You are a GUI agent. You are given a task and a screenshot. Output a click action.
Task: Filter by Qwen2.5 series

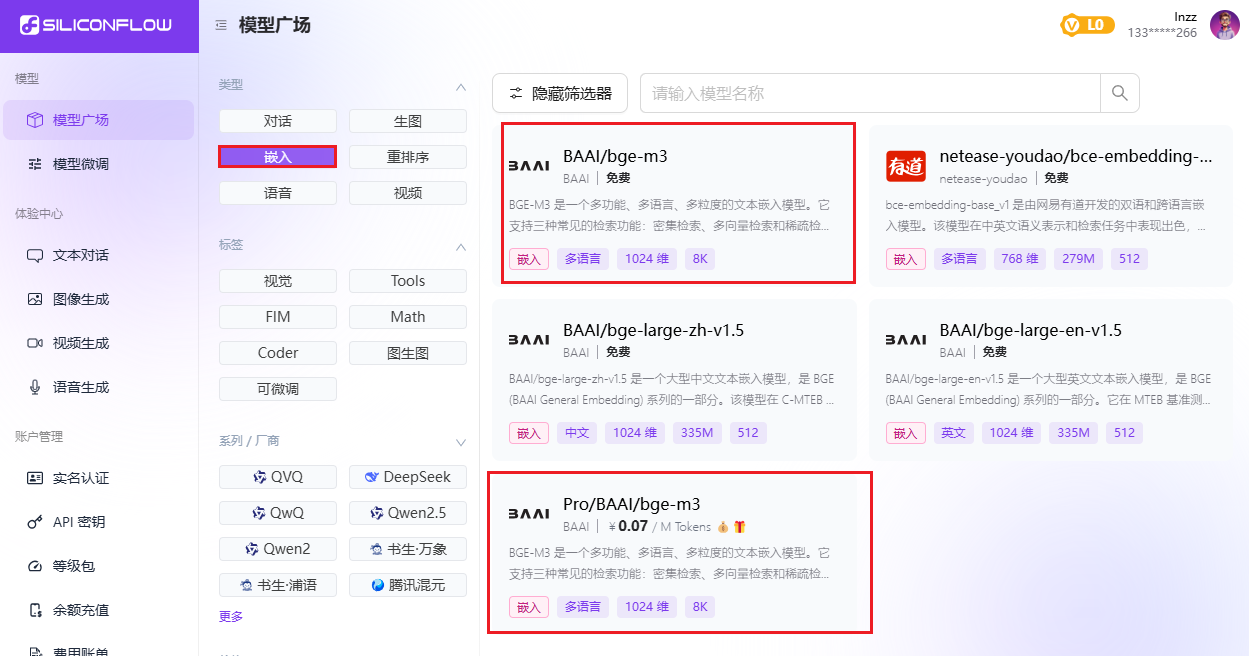point(408,513)
